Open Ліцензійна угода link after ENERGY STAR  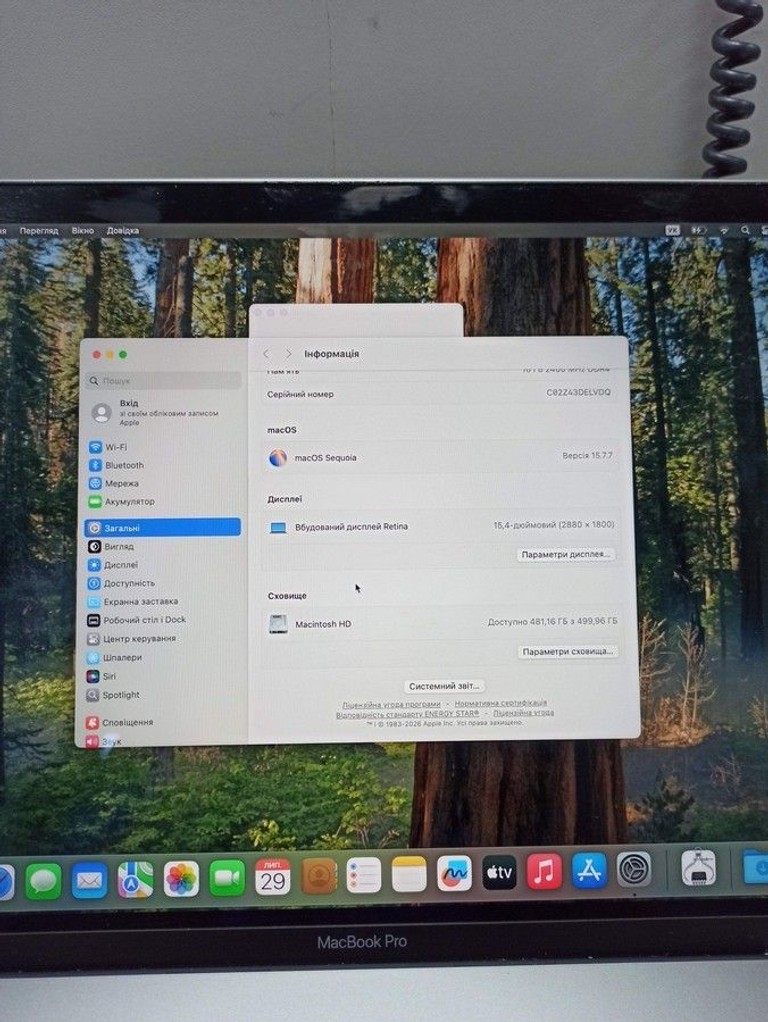click(524, 713)
